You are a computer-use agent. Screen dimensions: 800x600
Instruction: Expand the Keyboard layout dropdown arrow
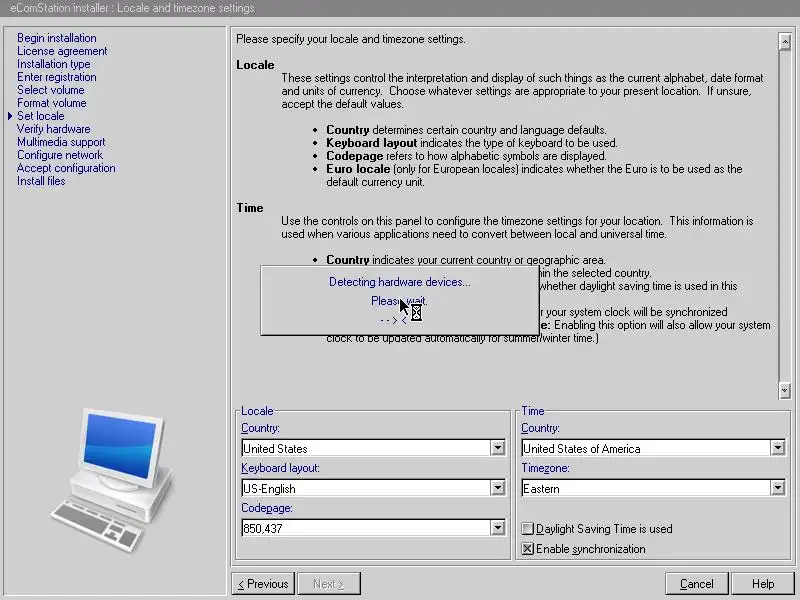pyautogui.click(x=497, y=488)
